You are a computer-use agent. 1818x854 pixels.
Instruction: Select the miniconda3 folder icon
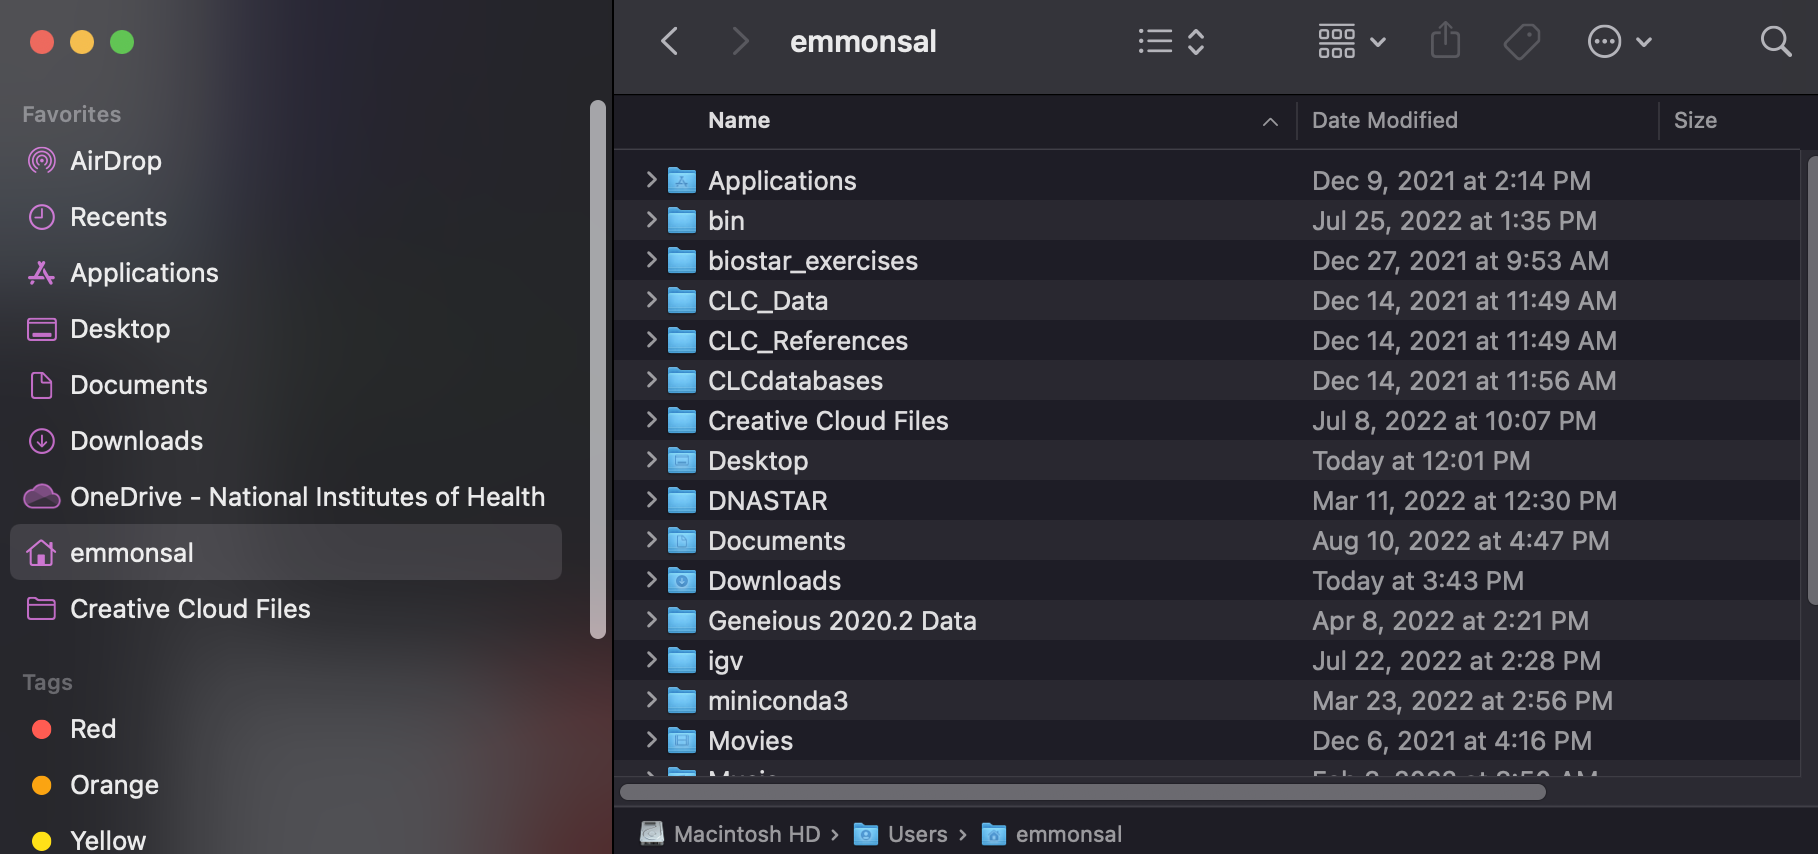pos(682,700)
